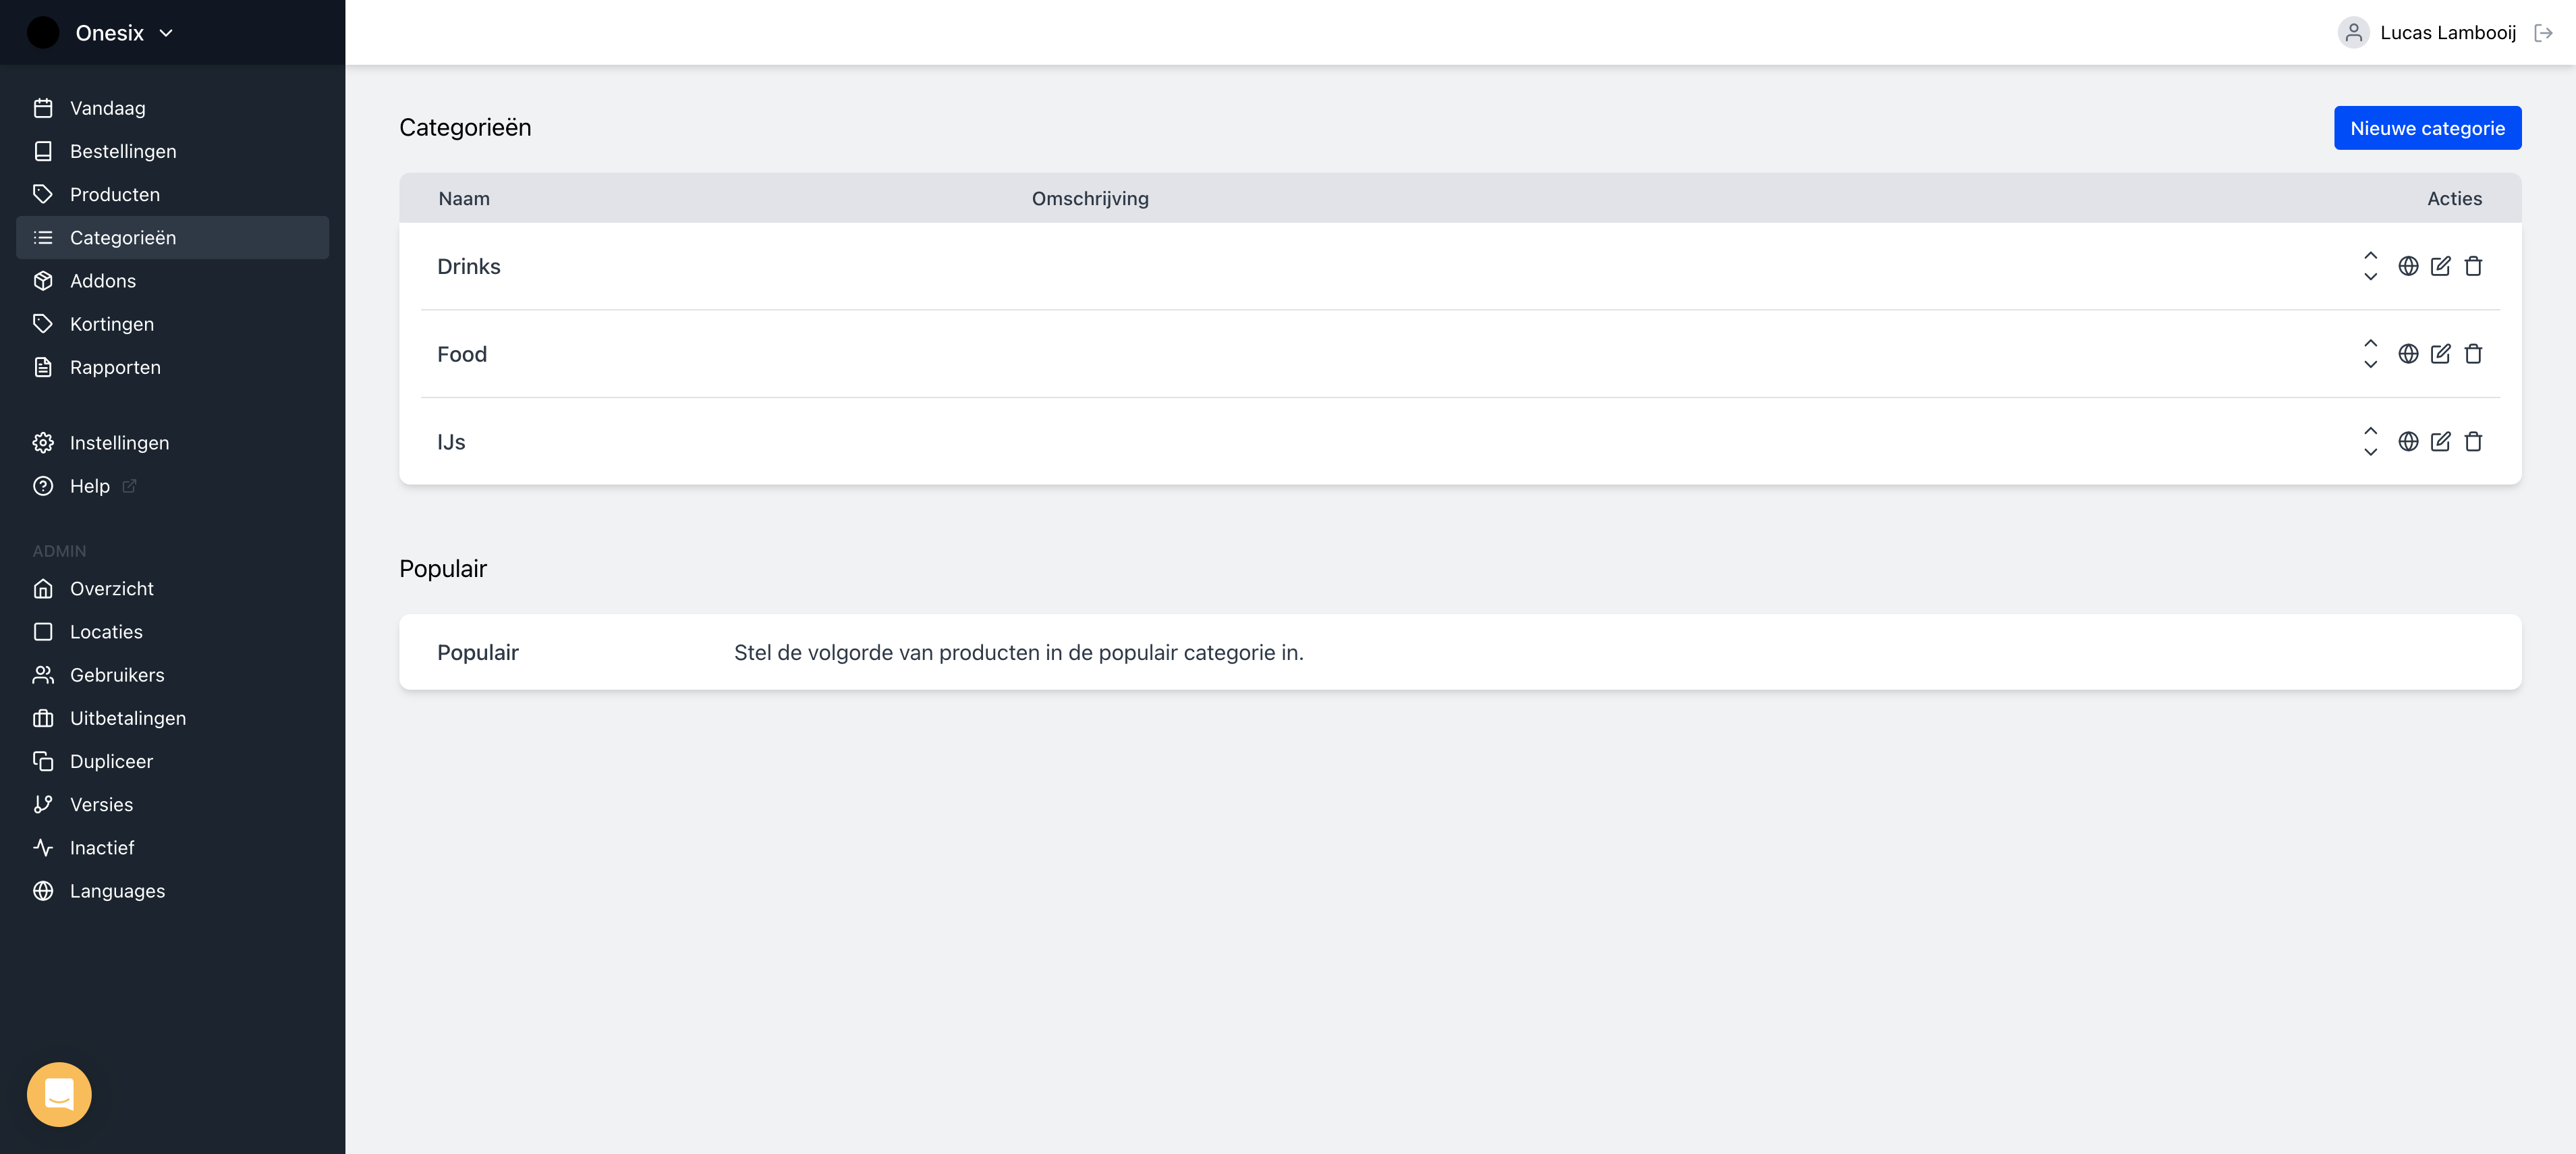Move IJs category up

click(x=2370, y=431)
